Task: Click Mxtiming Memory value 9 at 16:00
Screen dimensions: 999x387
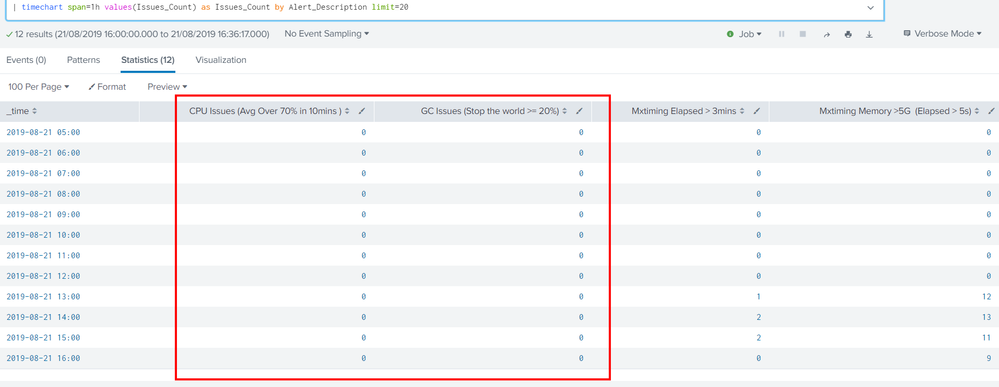Action: (989, 358)
